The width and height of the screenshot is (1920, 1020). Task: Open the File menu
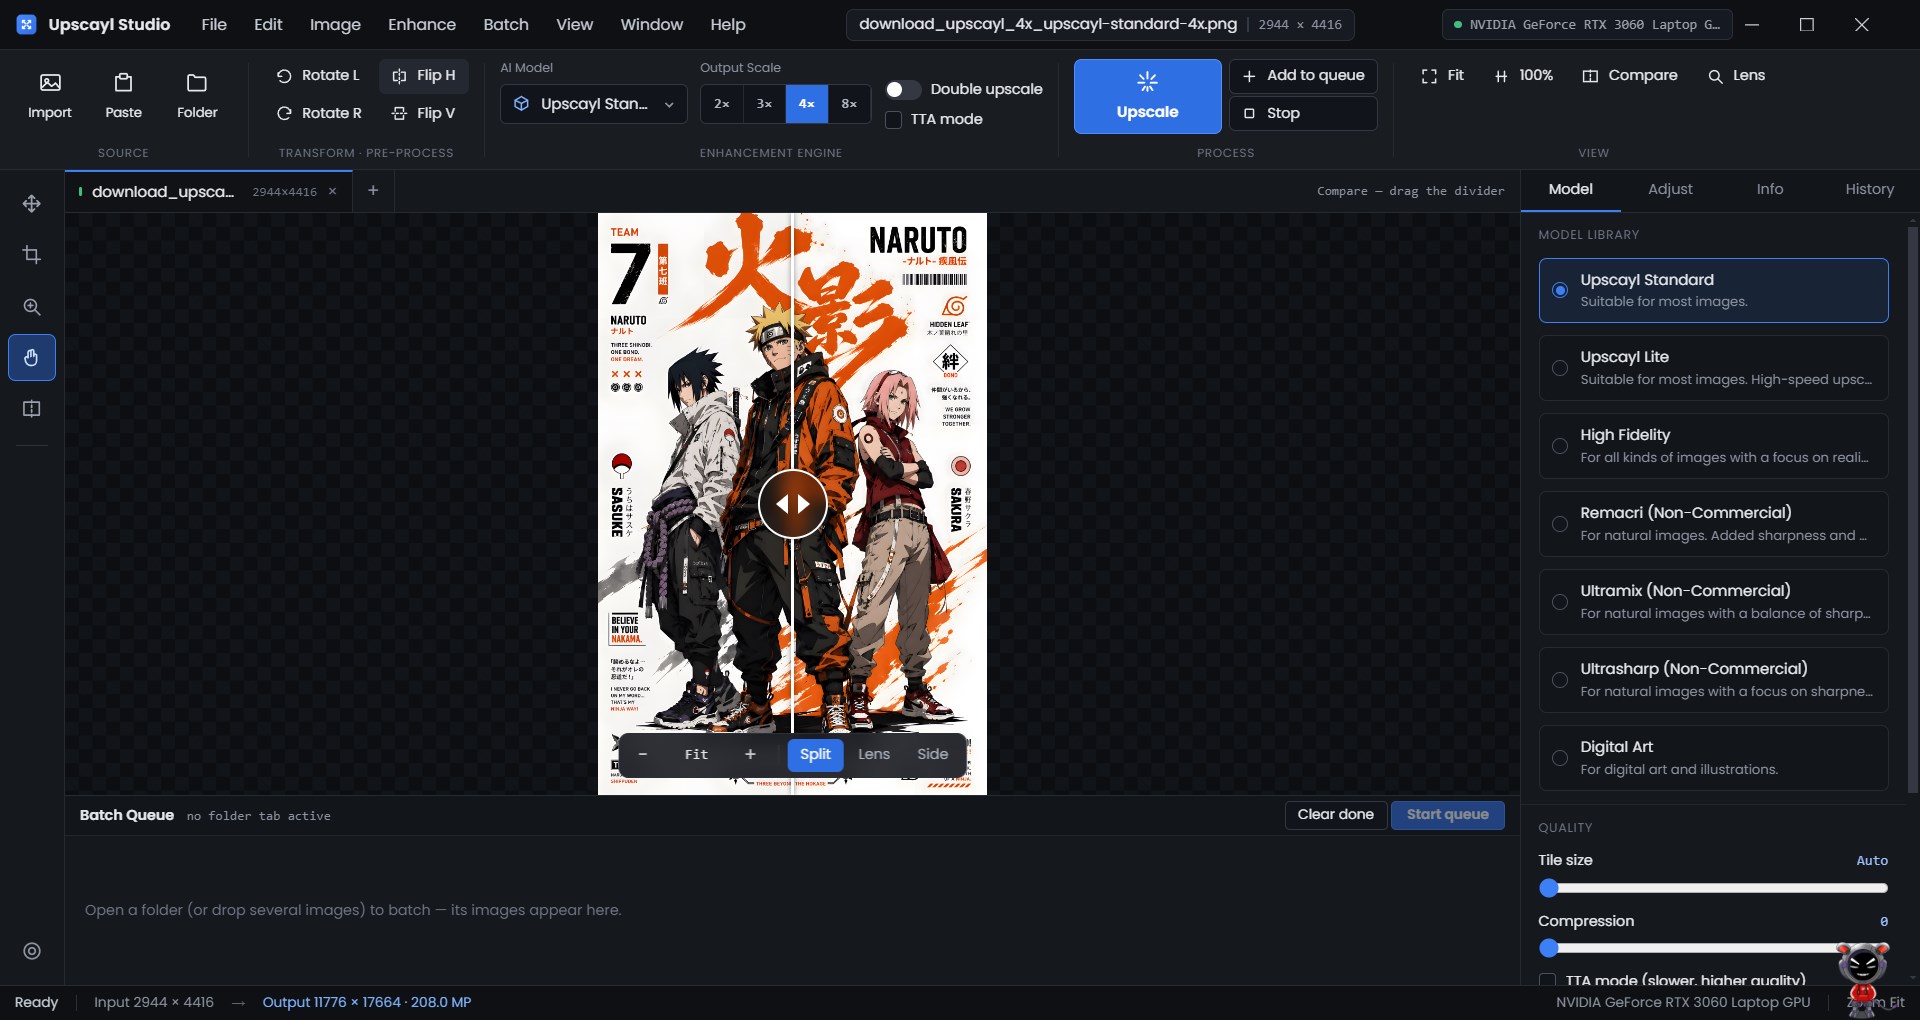tap(214, 24)
